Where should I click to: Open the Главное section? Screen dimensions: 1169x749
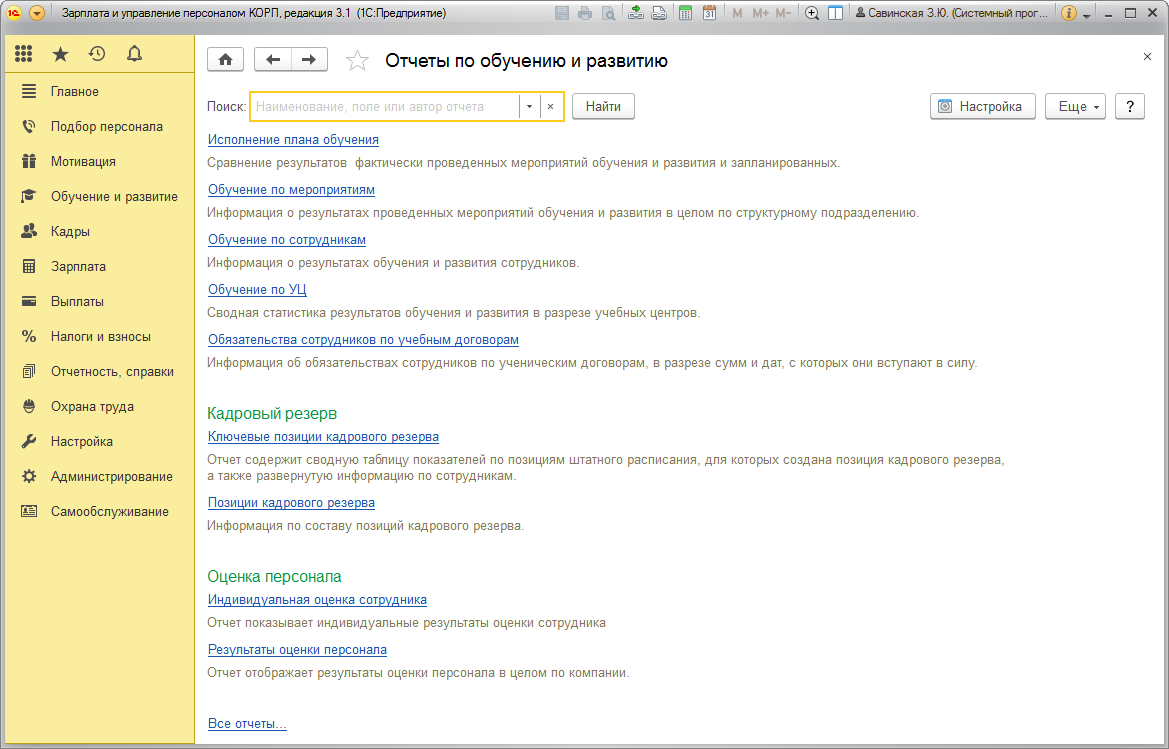(99, 92)
